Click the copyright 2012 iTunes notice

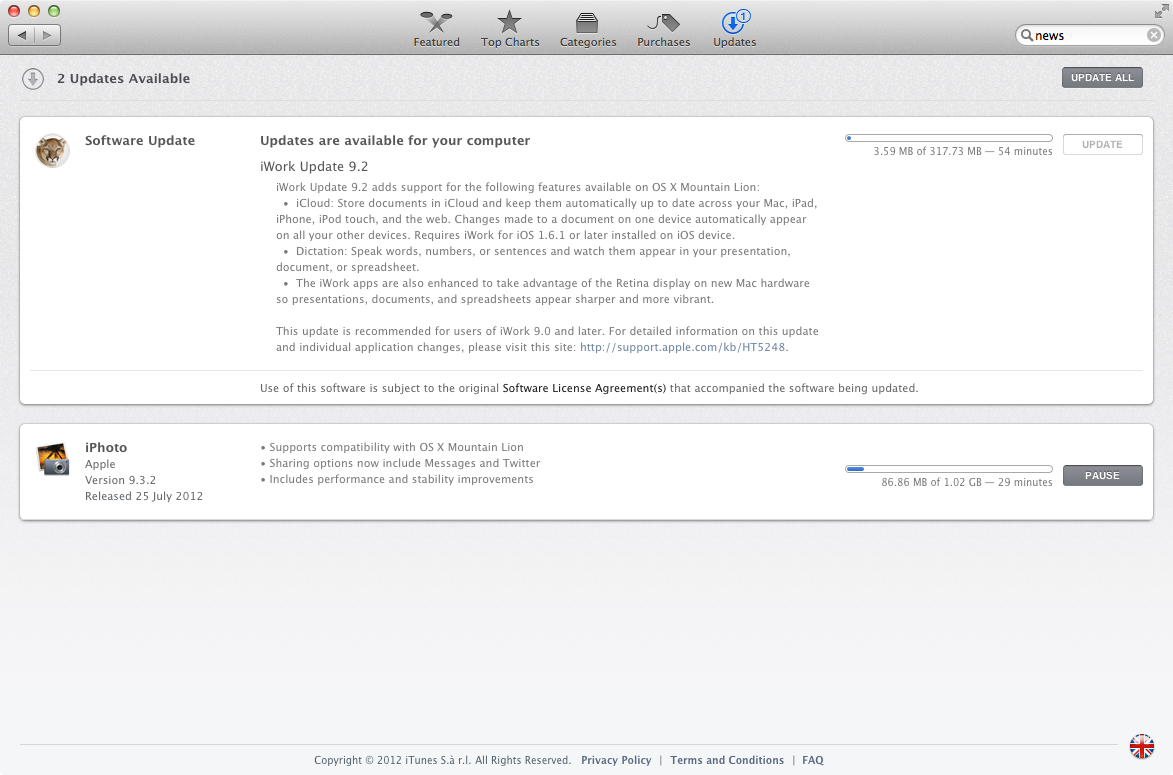(x=443, y=760)
